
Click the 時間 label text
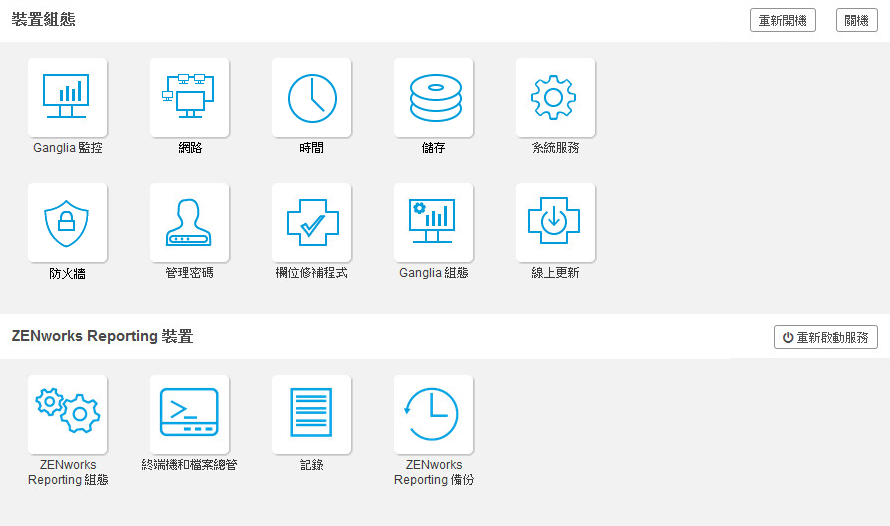click(x=312, y=148)
